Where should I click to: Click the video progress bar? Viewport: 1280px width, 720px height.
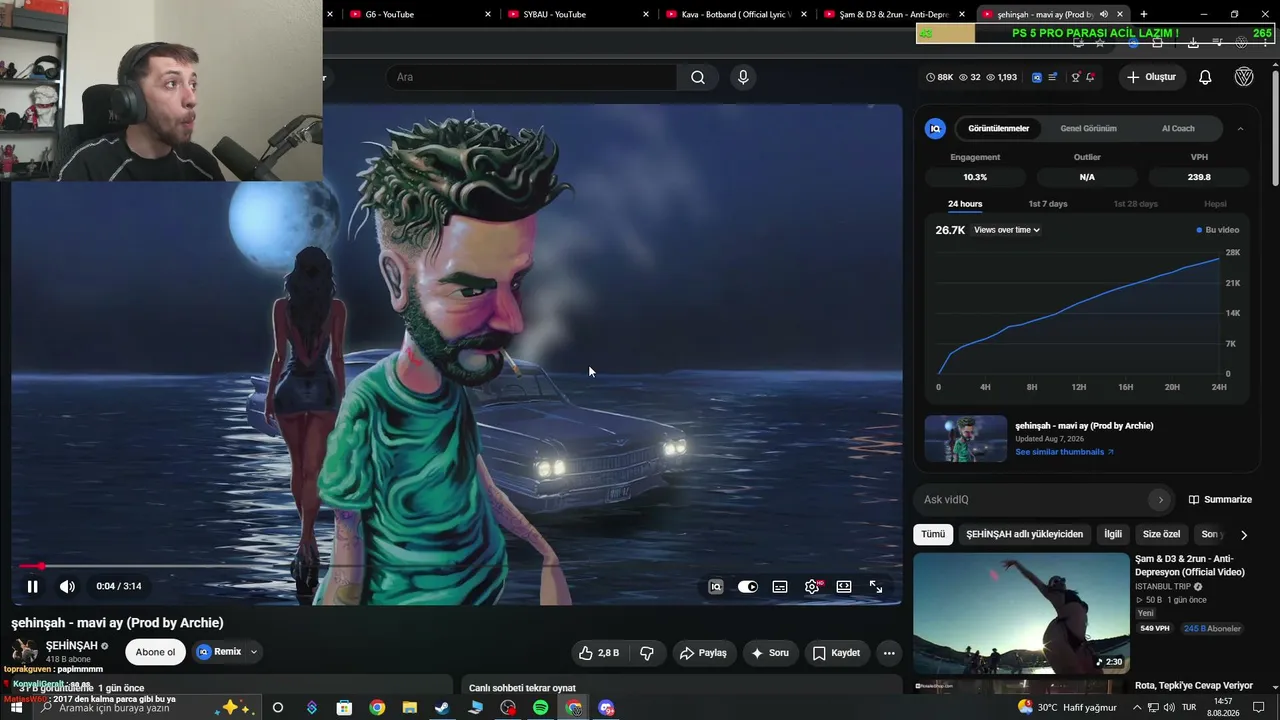click(x=457, y=566)
